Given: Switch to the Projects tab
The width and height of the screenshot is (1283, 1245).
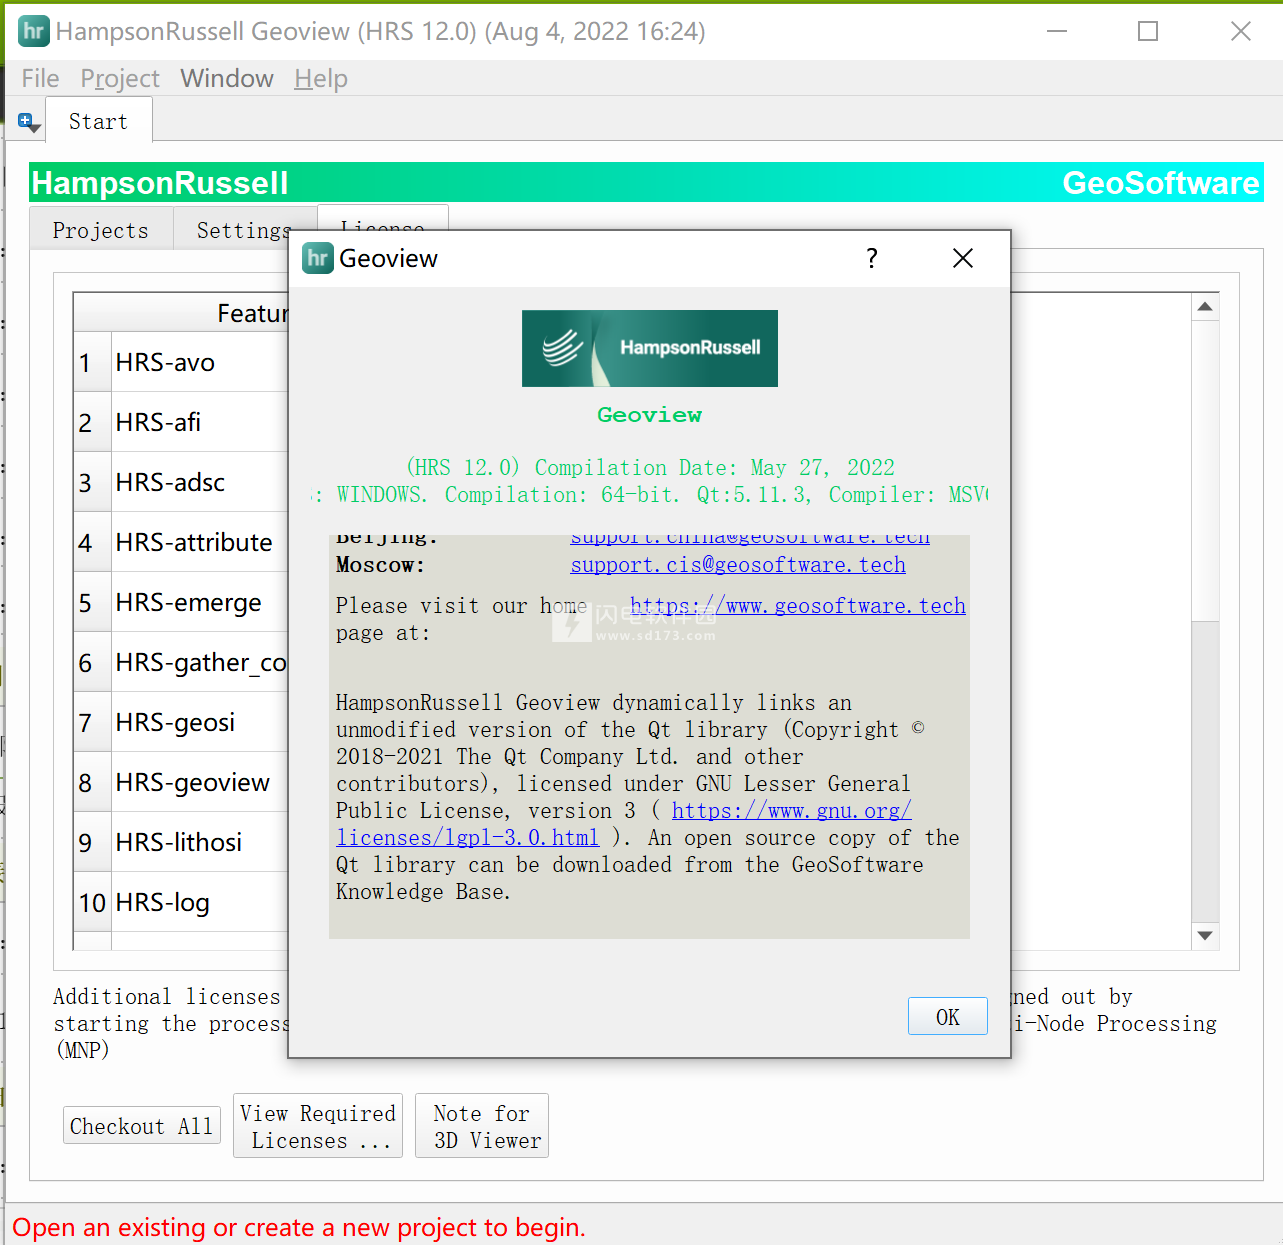Looking at the screenshot, I should point(101,230).
